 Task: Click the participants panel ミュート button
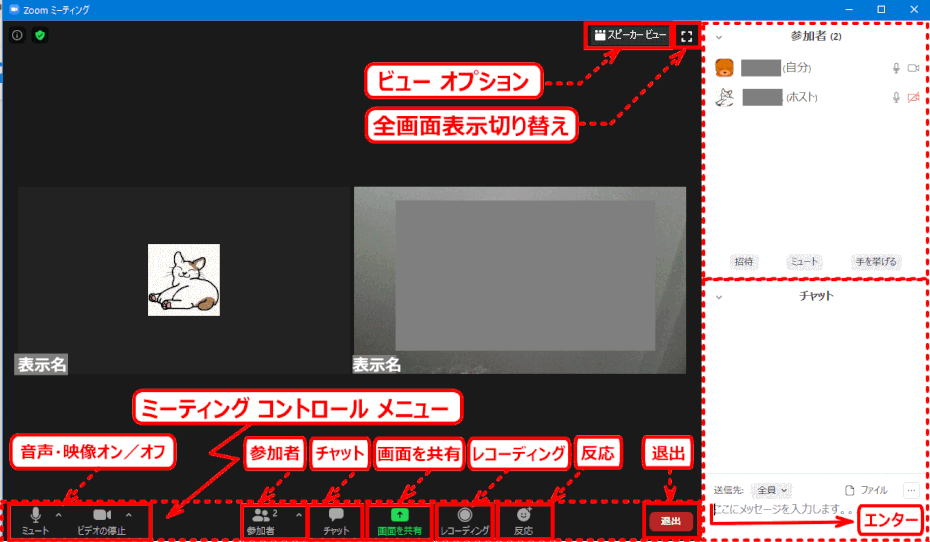coord(803,261)
